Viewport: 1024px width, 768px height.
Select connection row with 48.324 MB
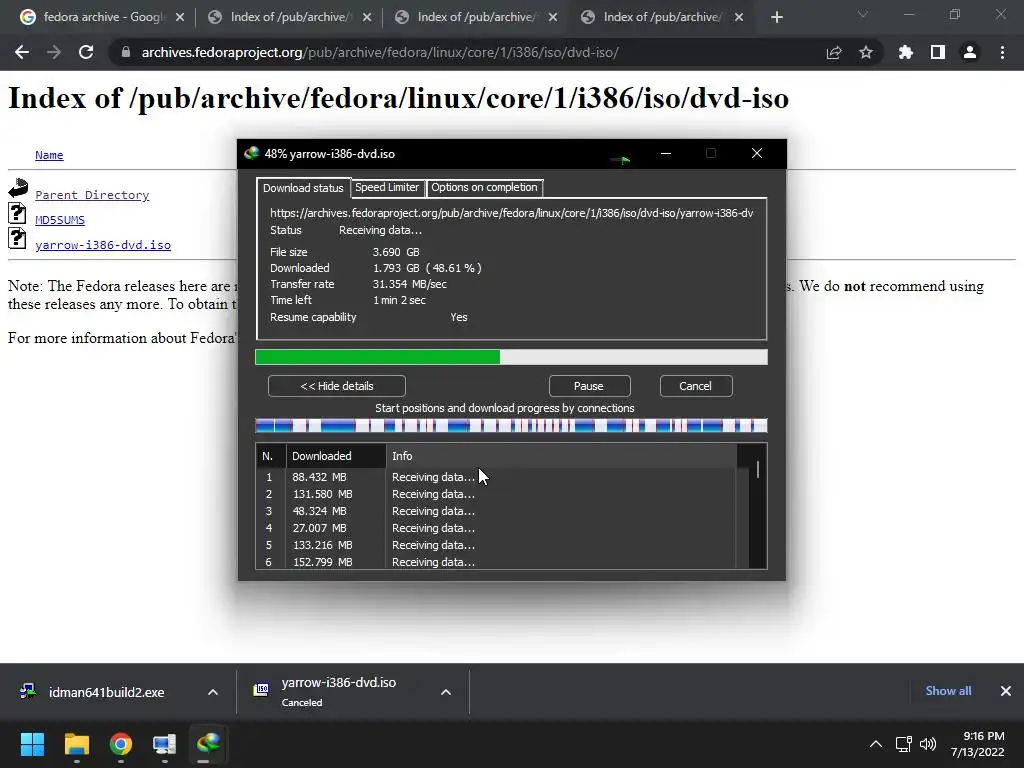point(496,511)
